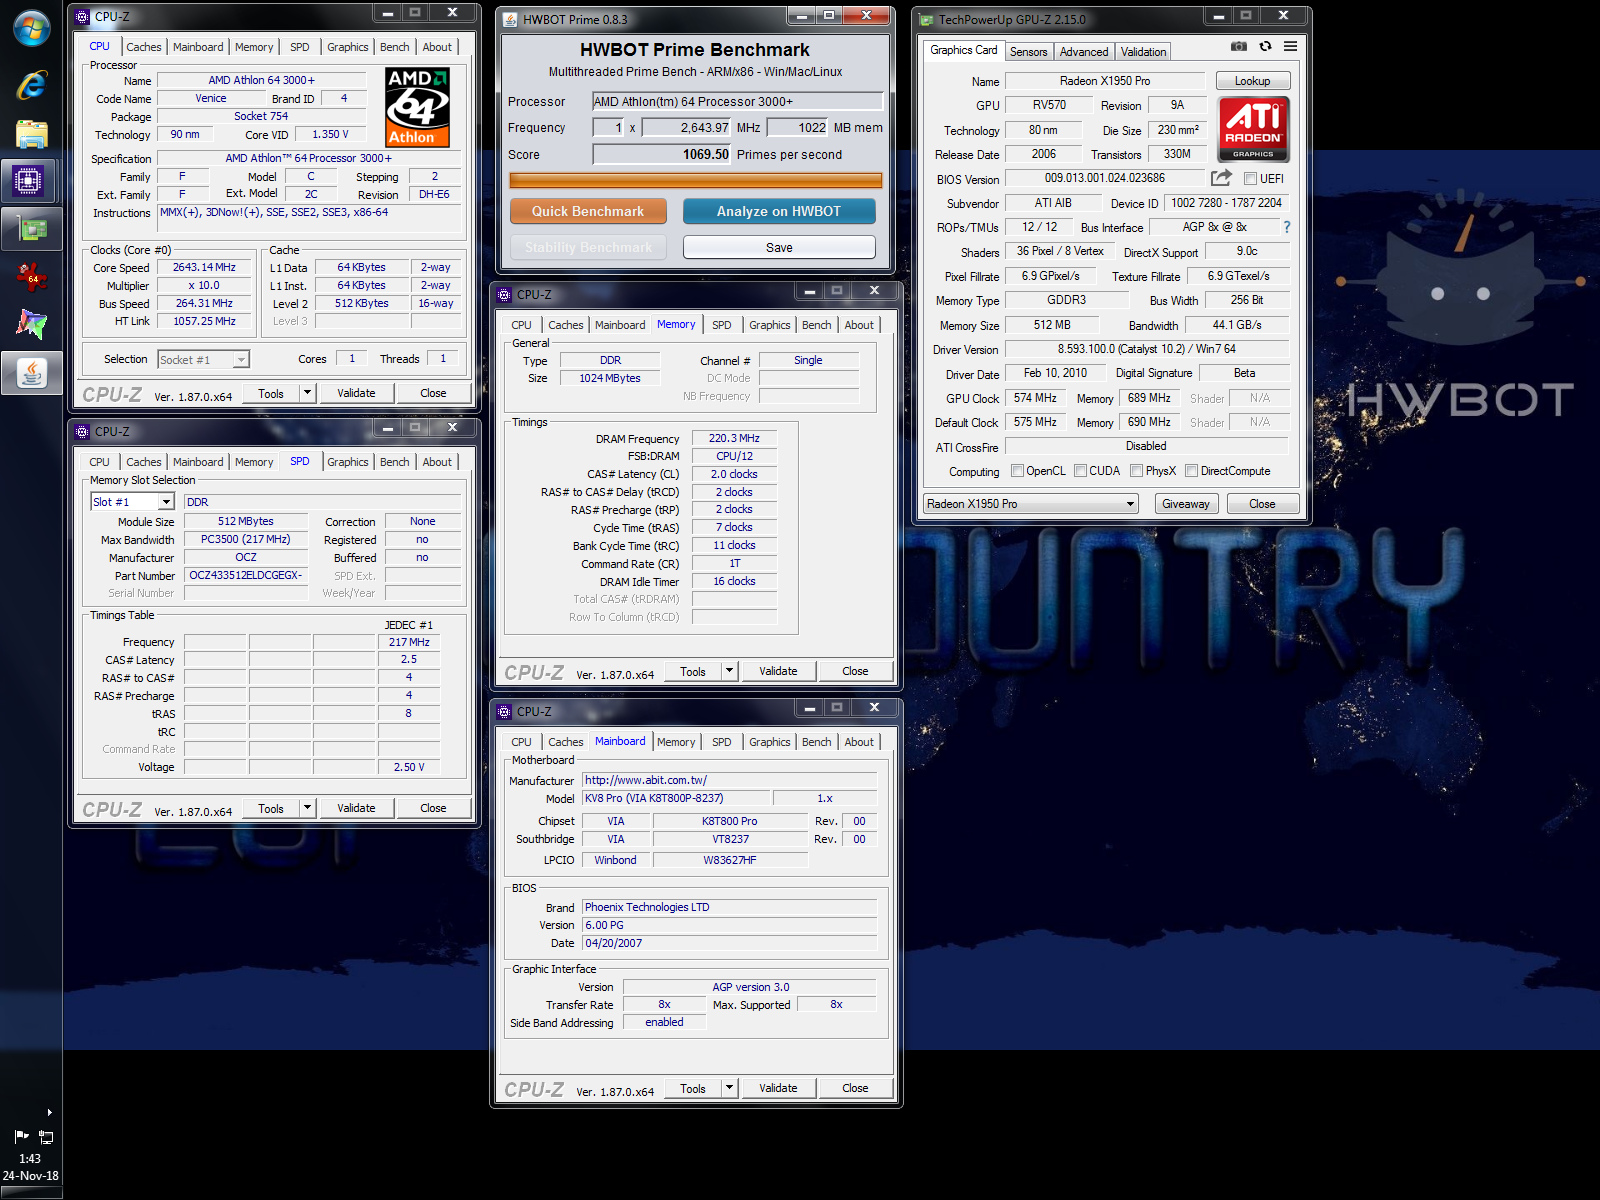The width and height of the screenshot is (1600, 1200).
Task: Click the GPU-Z title bar icon
Action: coord(926,19)
